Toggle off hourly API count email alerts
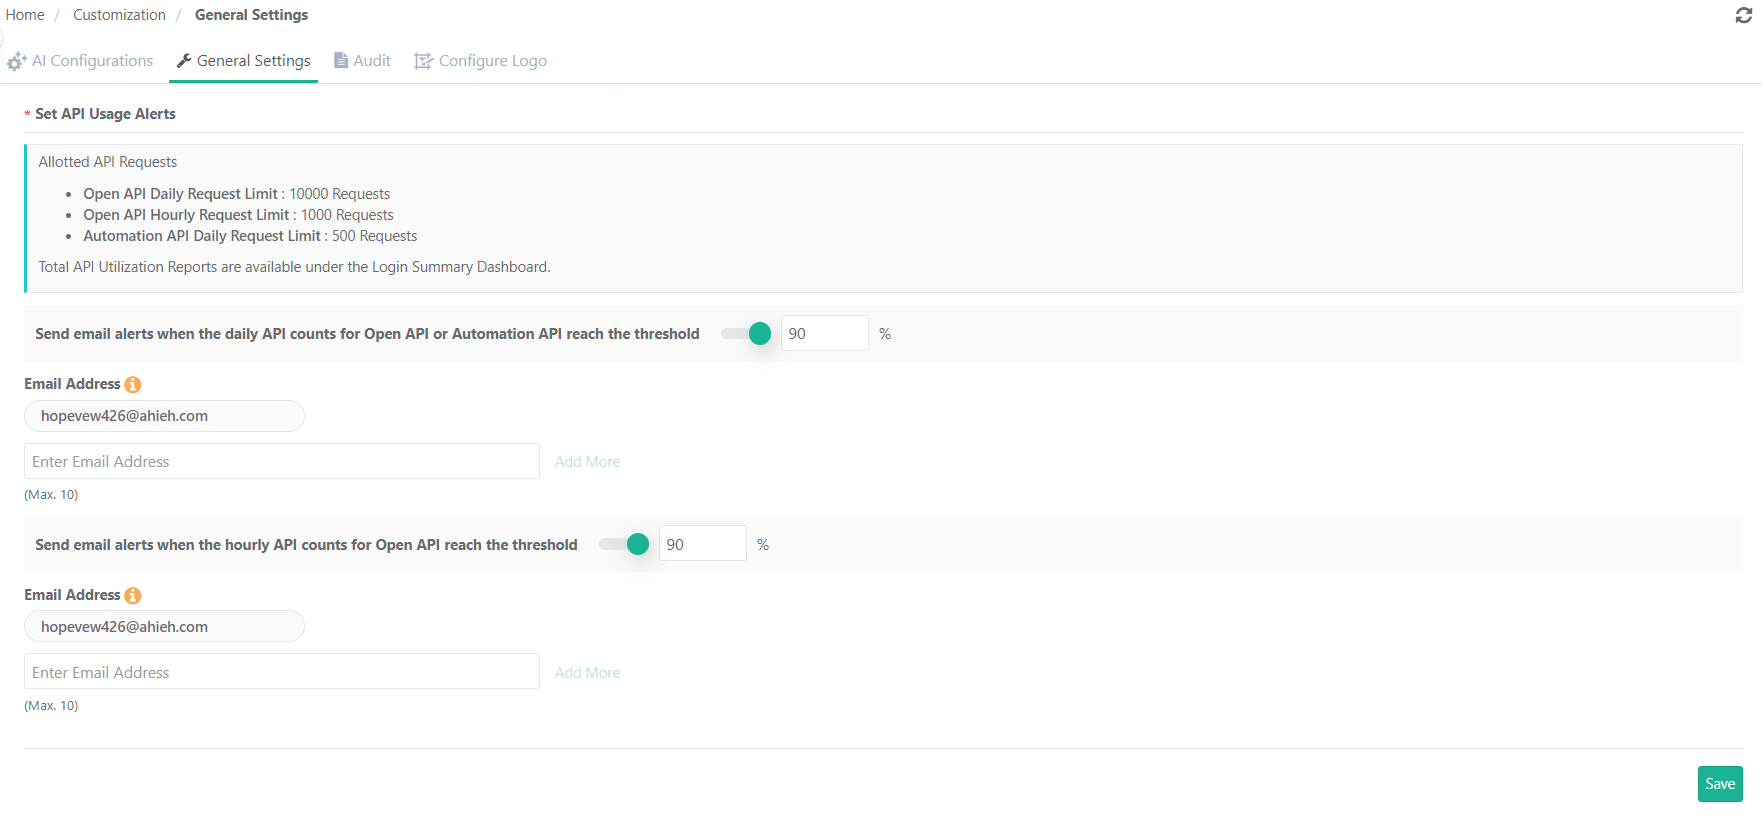This screenshot has height=818, width=1764. tap(624, 544)
